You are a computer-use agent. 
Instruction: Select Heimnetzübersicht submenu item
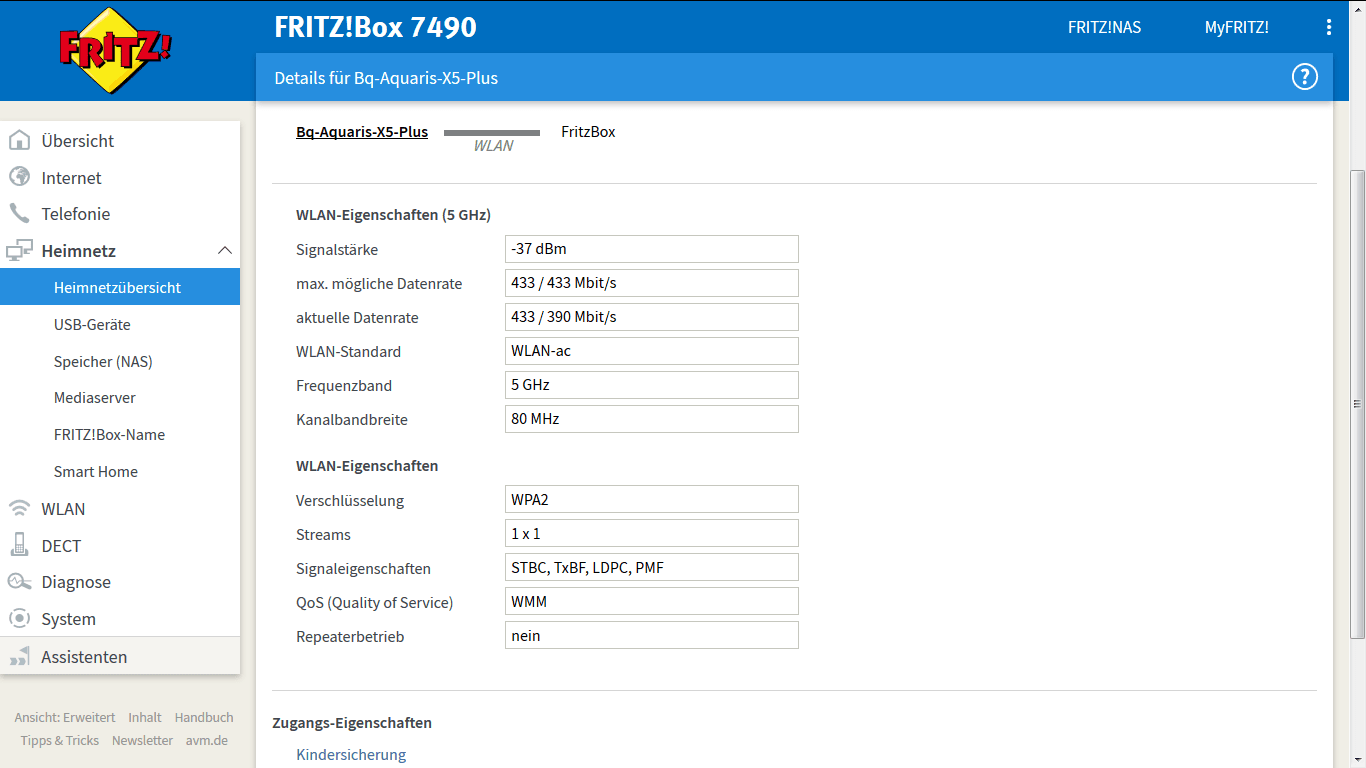[x=120, y=287]
